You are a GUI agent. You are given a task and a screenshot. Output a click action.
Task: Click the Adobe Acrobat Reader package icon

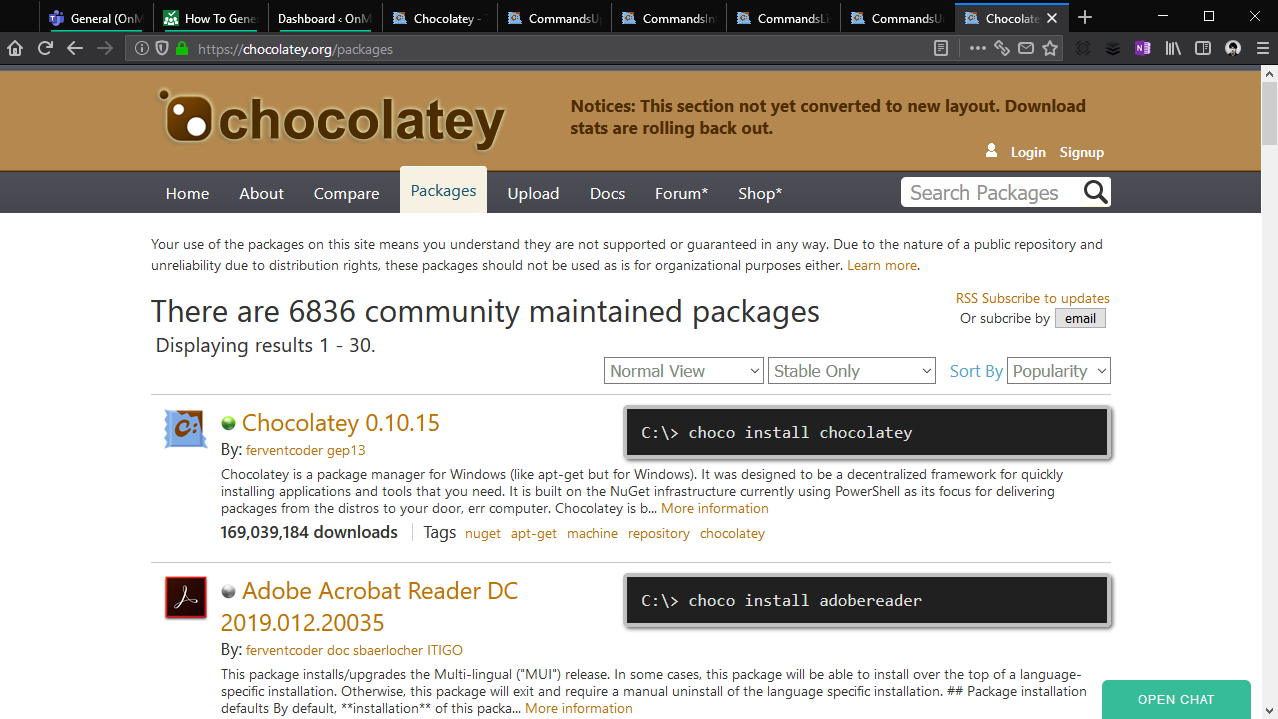[x=186, y=598]
